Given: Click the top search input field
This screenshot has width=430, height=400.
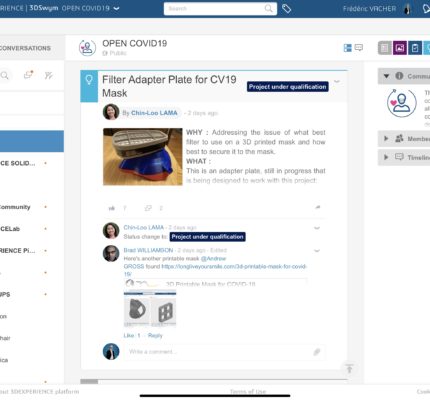Looking at the screenshot, I should point(220,9).
